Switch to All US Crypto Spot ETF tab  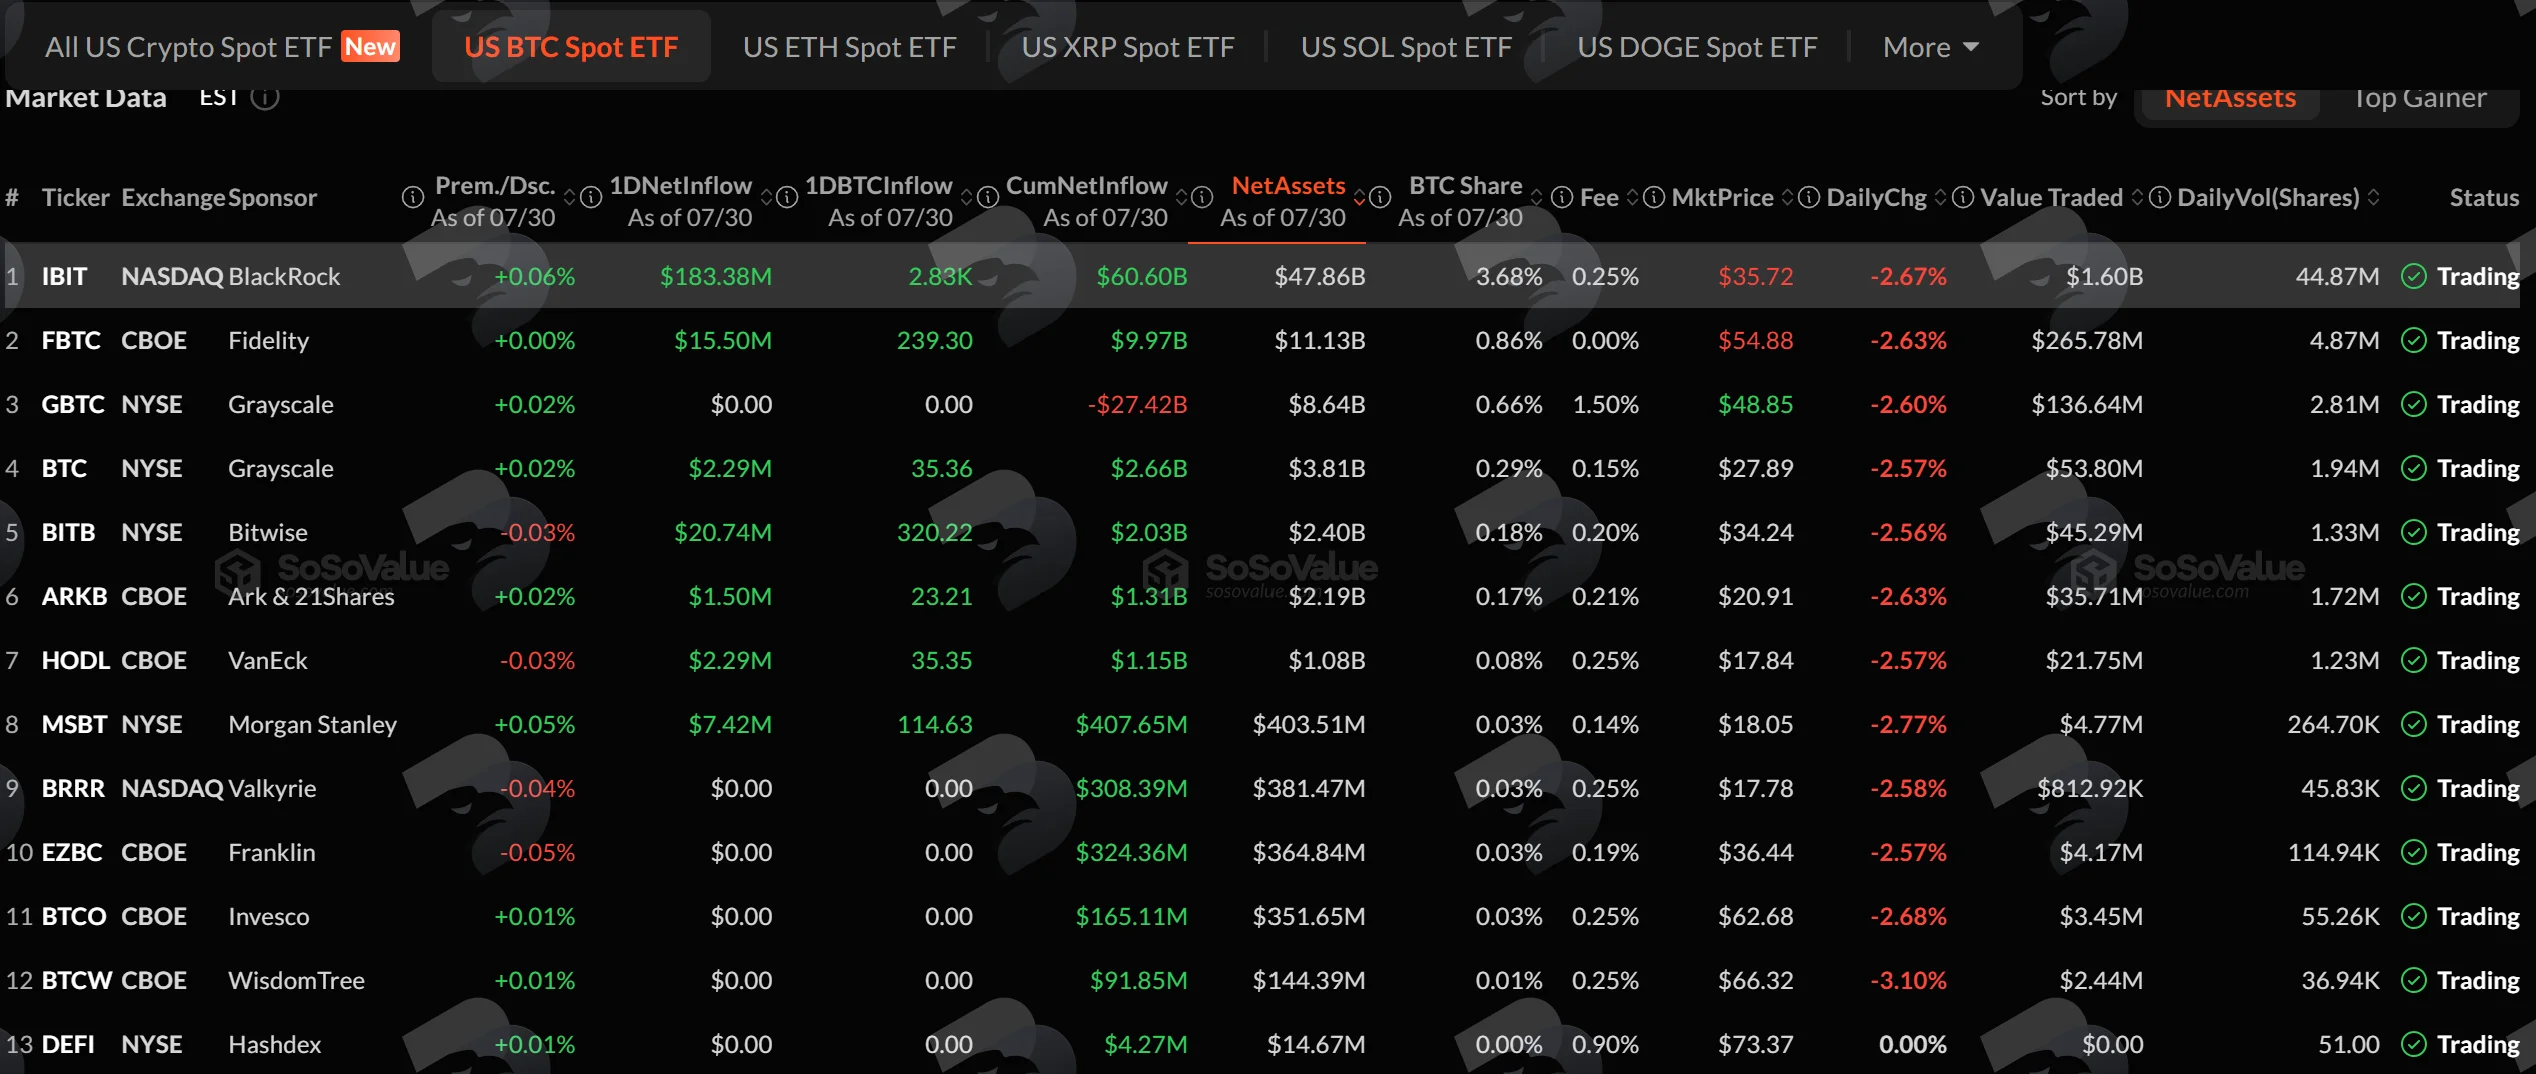[222, 47]
